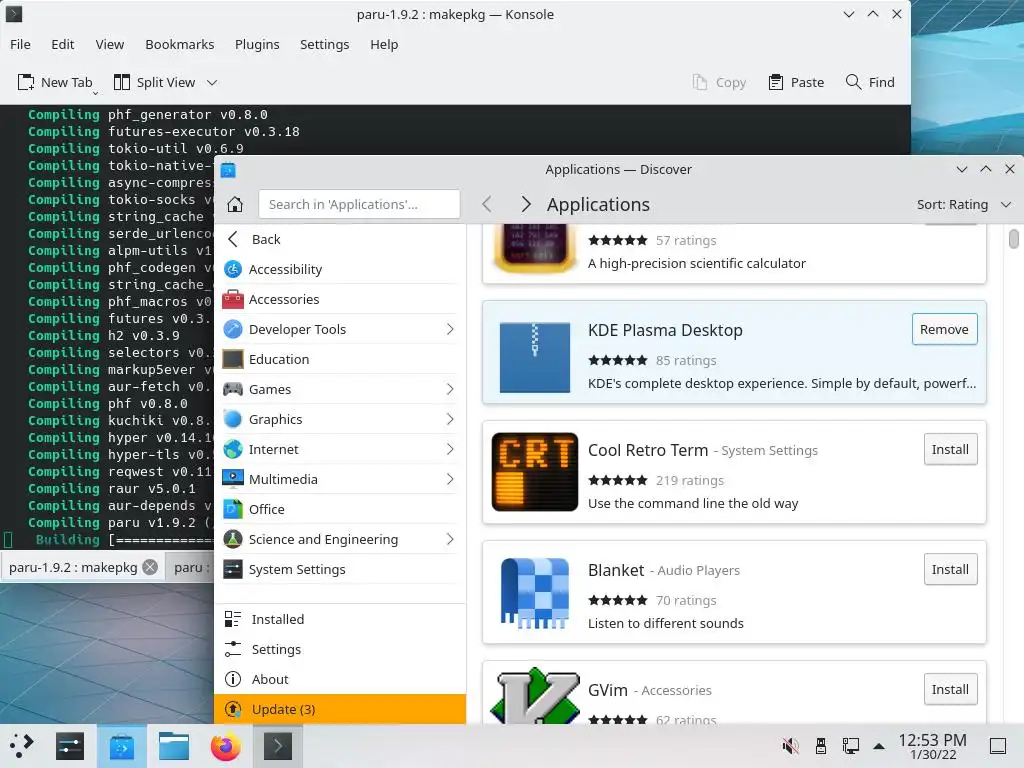Open Sort: Rating dropdown

click(x=964, y=204)
